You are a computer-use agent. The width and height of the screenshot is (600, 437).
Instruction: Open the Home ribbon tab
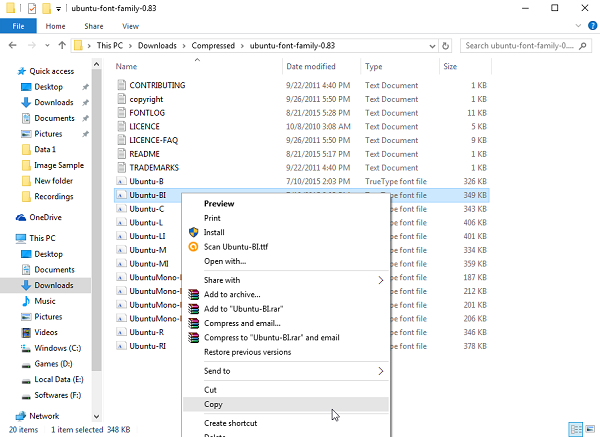55,26
